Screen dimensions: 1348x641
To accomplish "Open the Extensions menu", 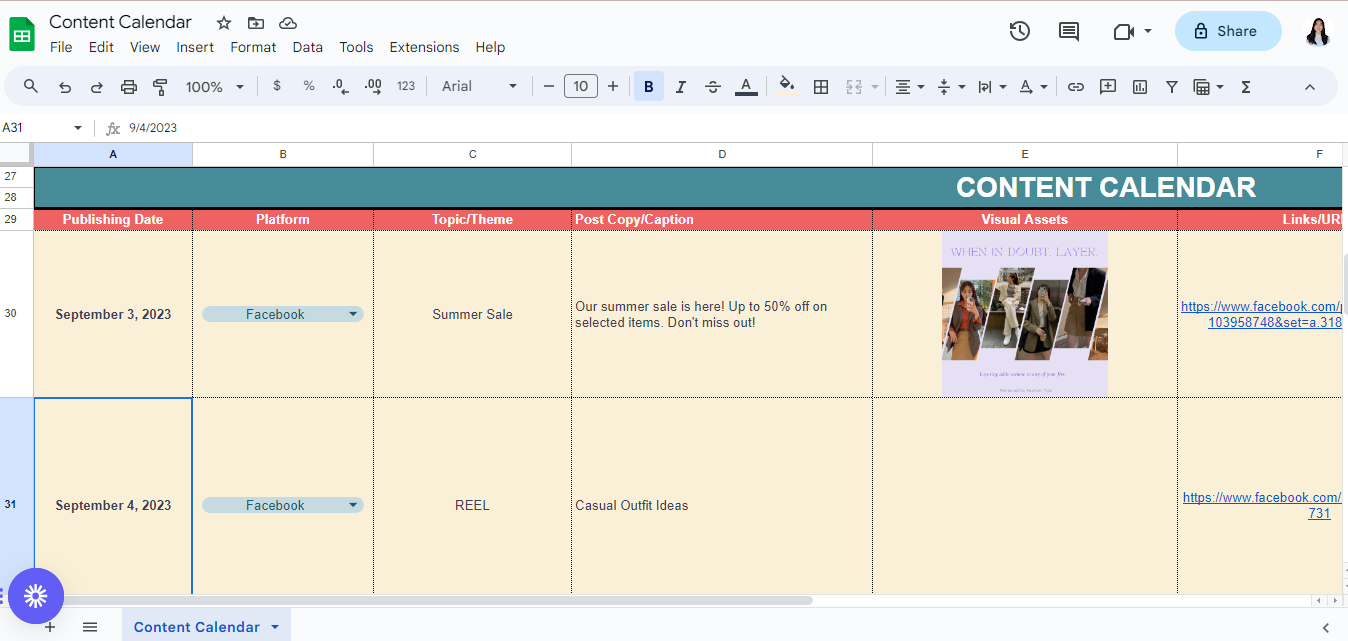I will tap(424, 47).
